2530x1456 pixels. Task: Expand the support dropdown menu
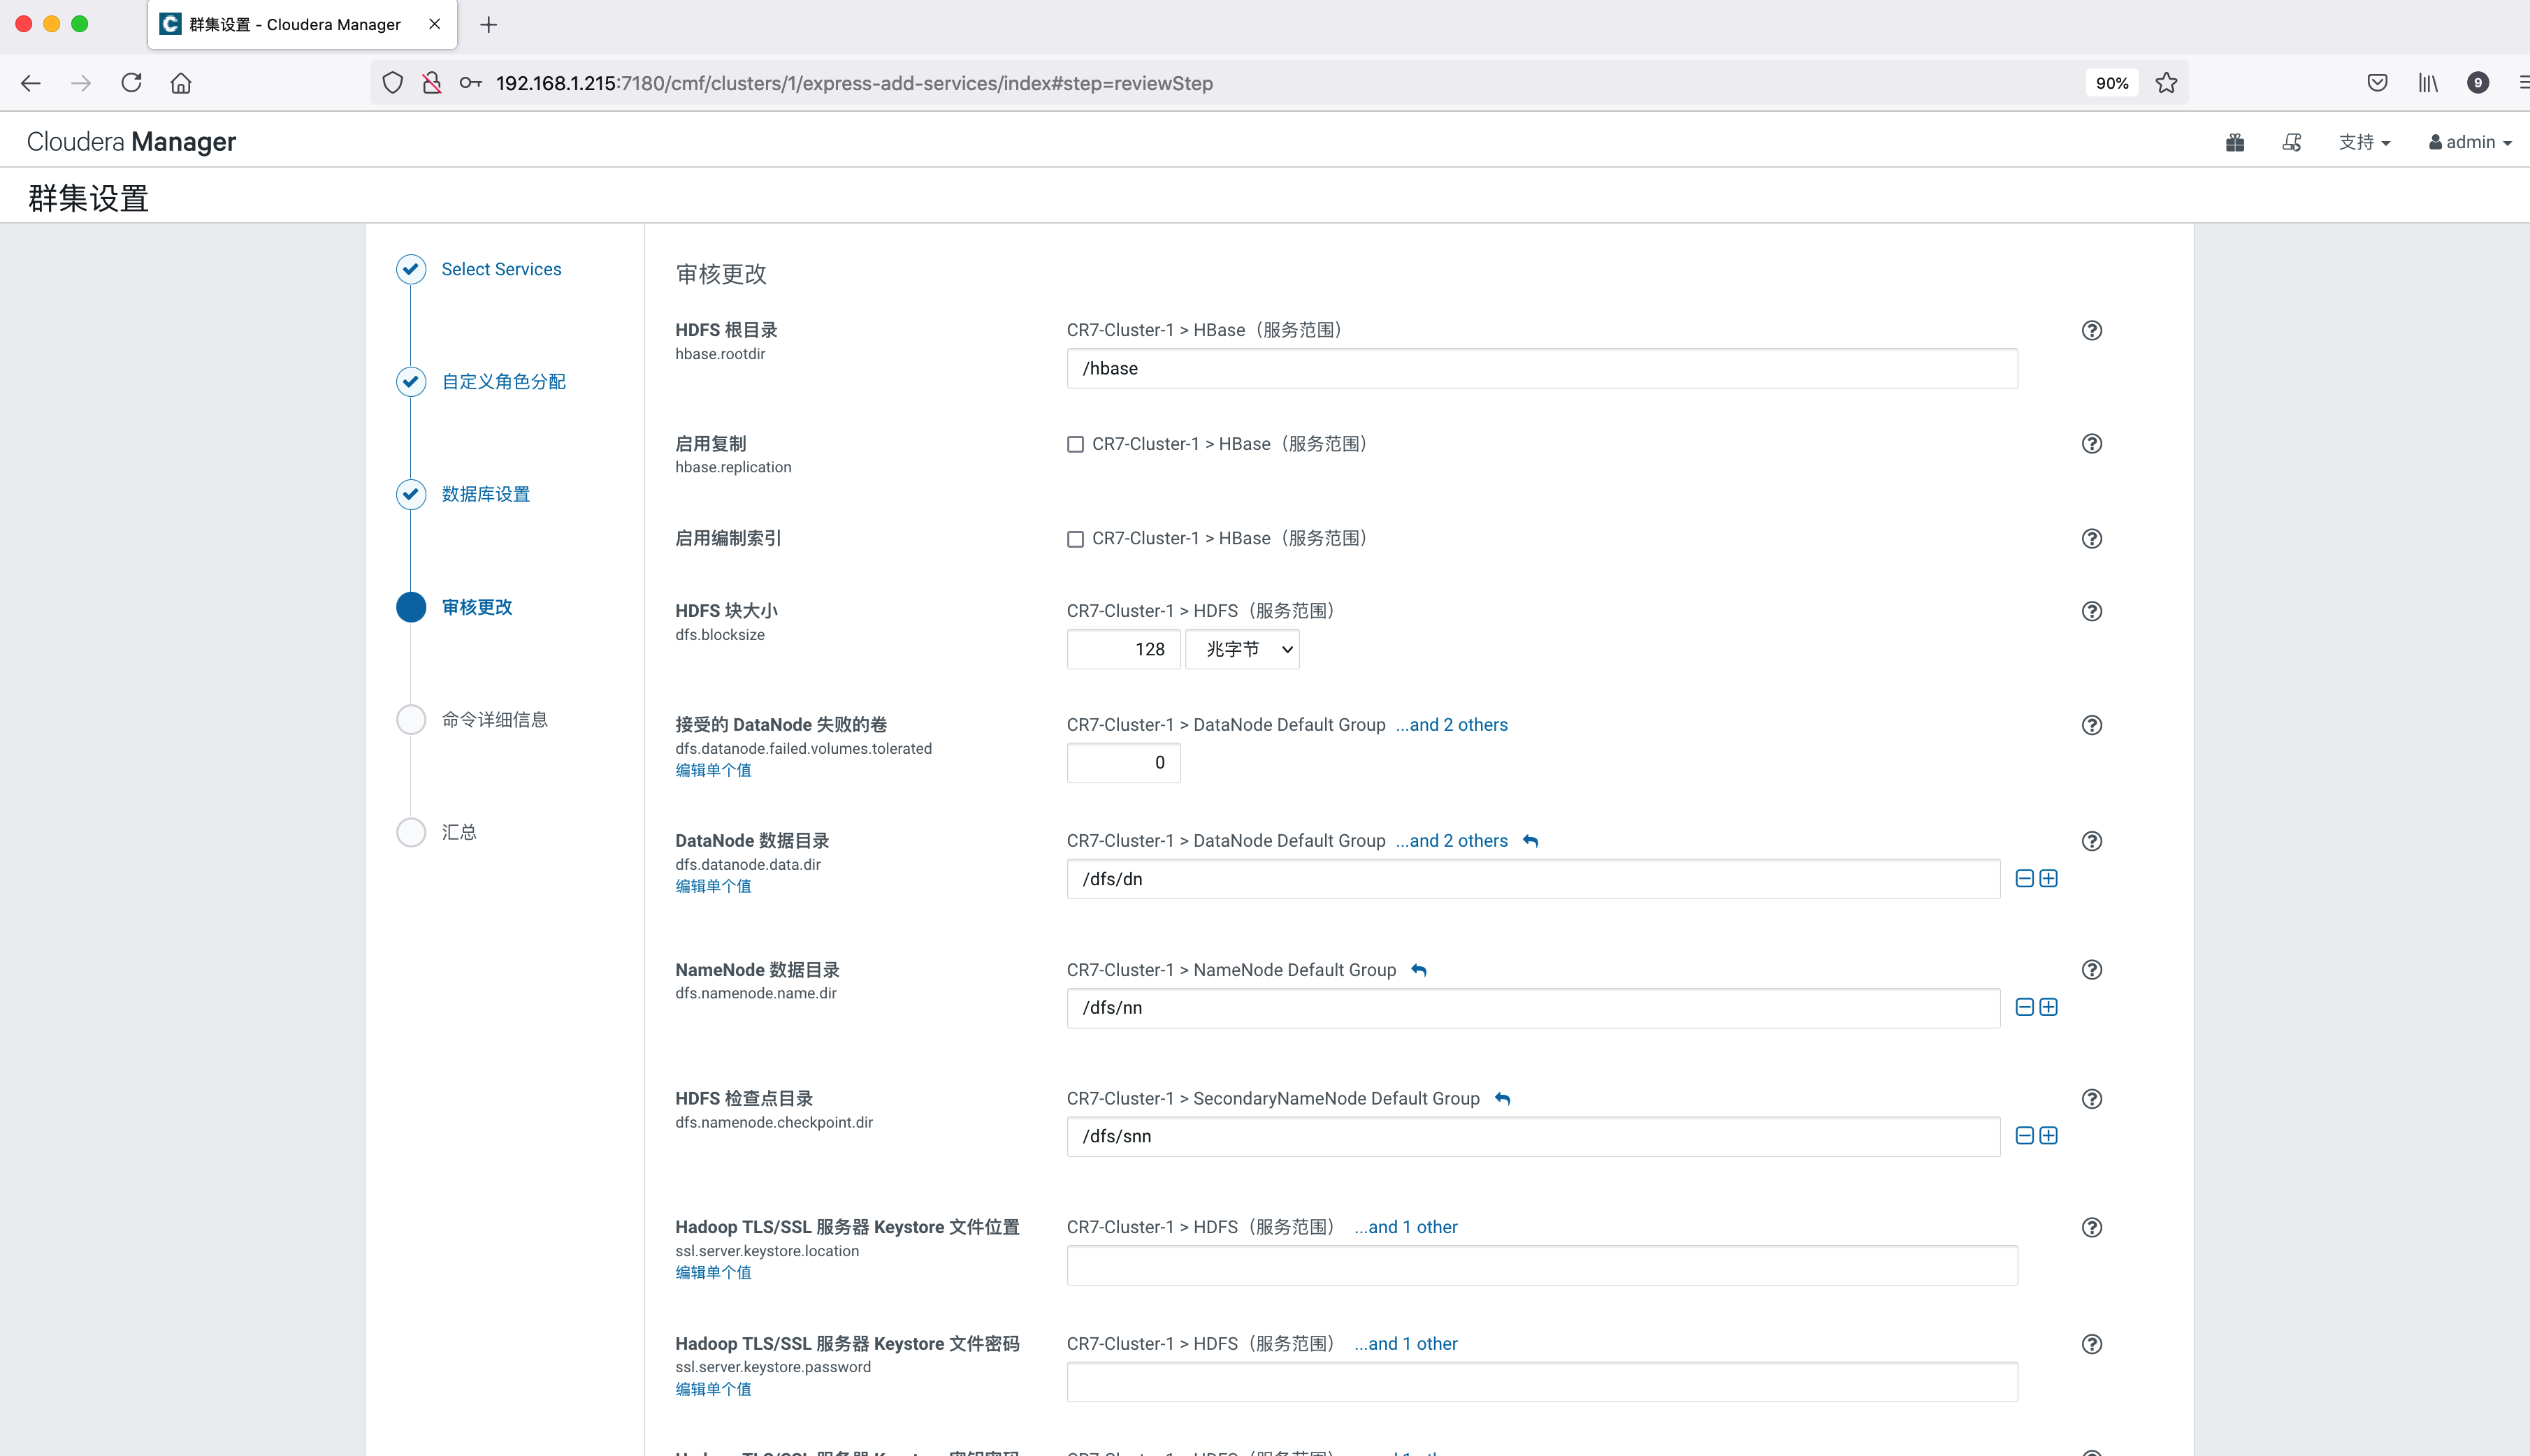pos(2363,142)
